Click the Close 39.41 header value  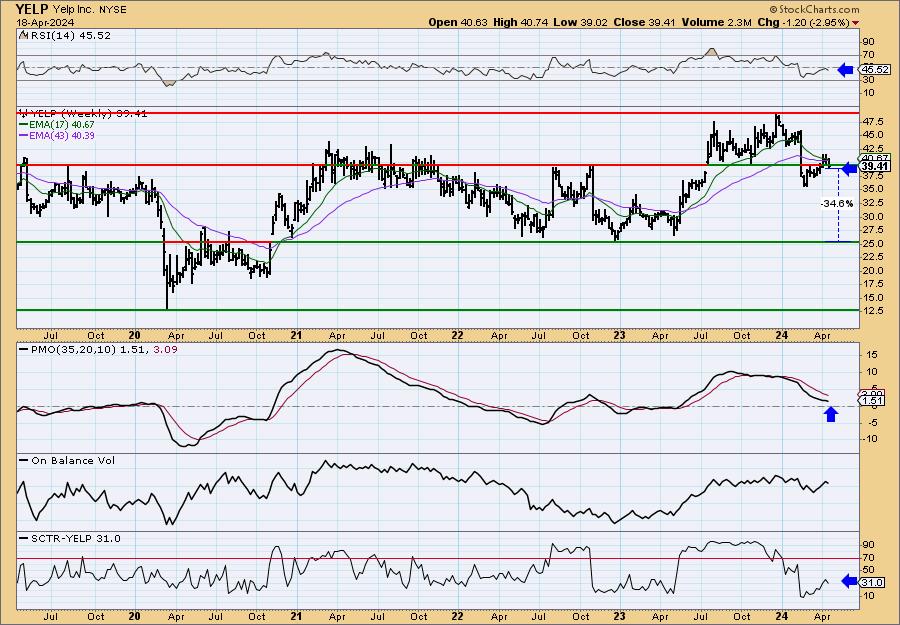pos(645,22)
